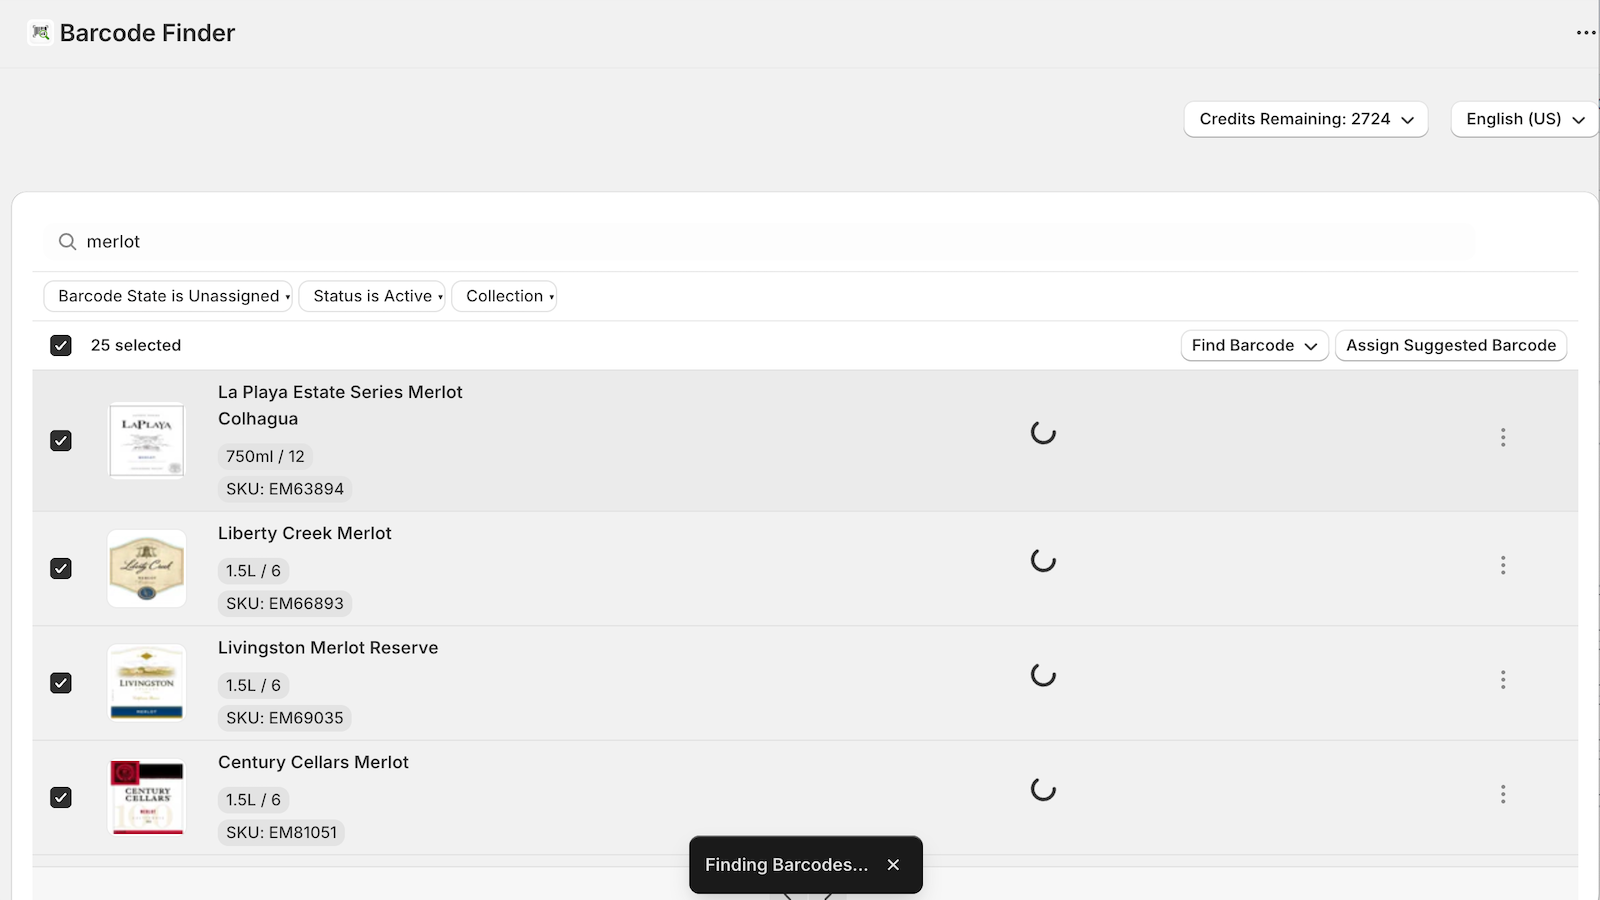Screen dimensions: 1600x900
Task: Click the search magnifier icon
Action: pos(67,242)
